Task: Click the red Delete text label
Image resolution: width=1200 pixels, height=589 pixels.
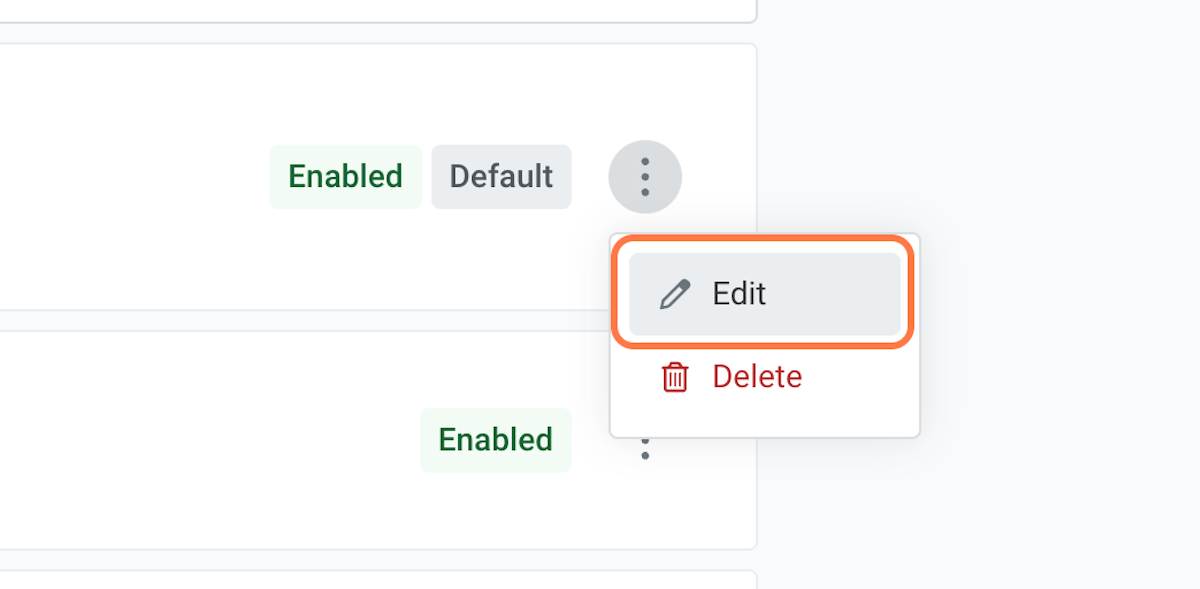Action: click(x=757, y=377)
